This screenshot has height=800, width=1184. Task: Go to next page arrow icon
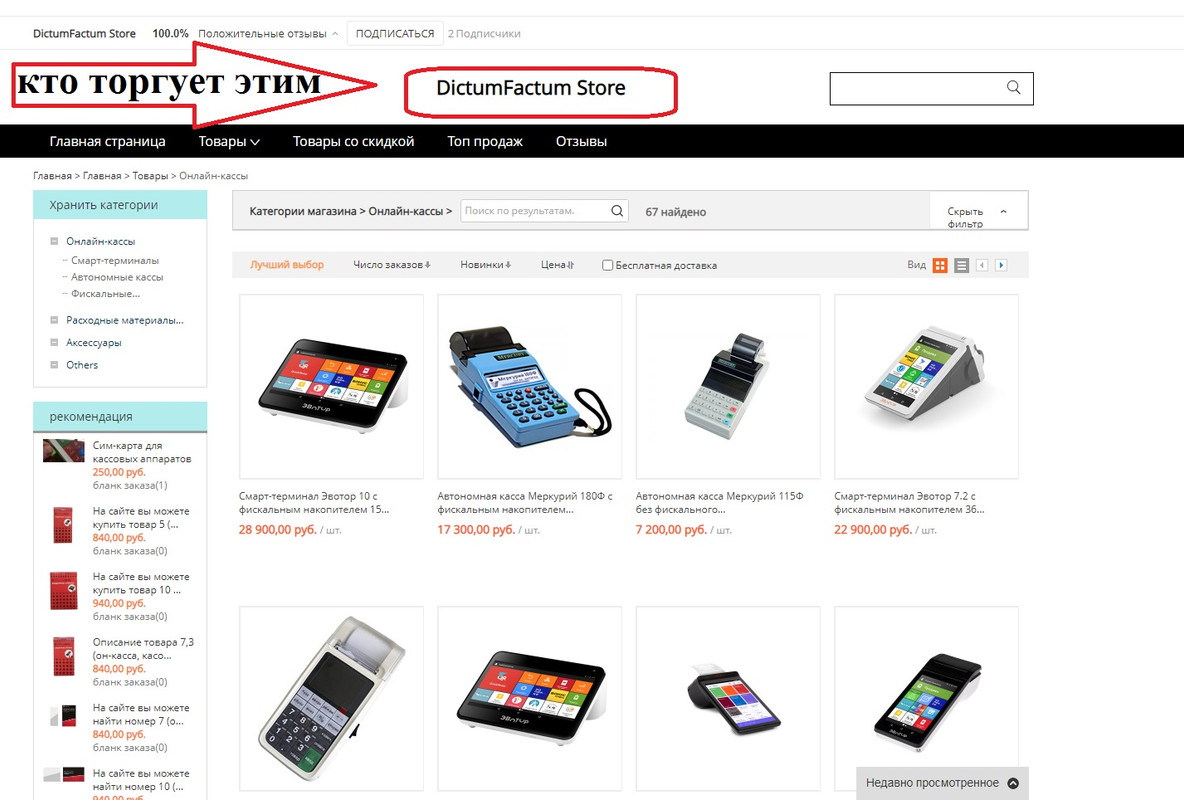pos(1001,265)
